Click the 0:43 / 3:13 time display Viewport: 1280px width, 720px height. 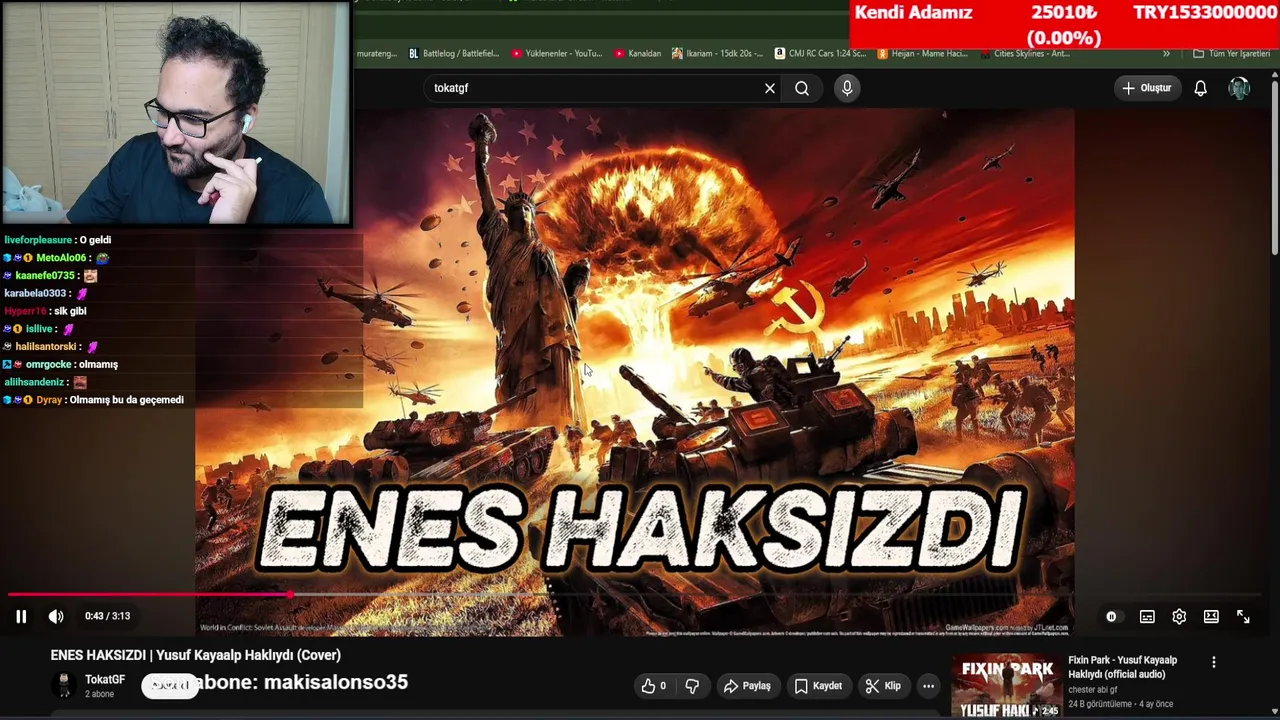point(108,616)
